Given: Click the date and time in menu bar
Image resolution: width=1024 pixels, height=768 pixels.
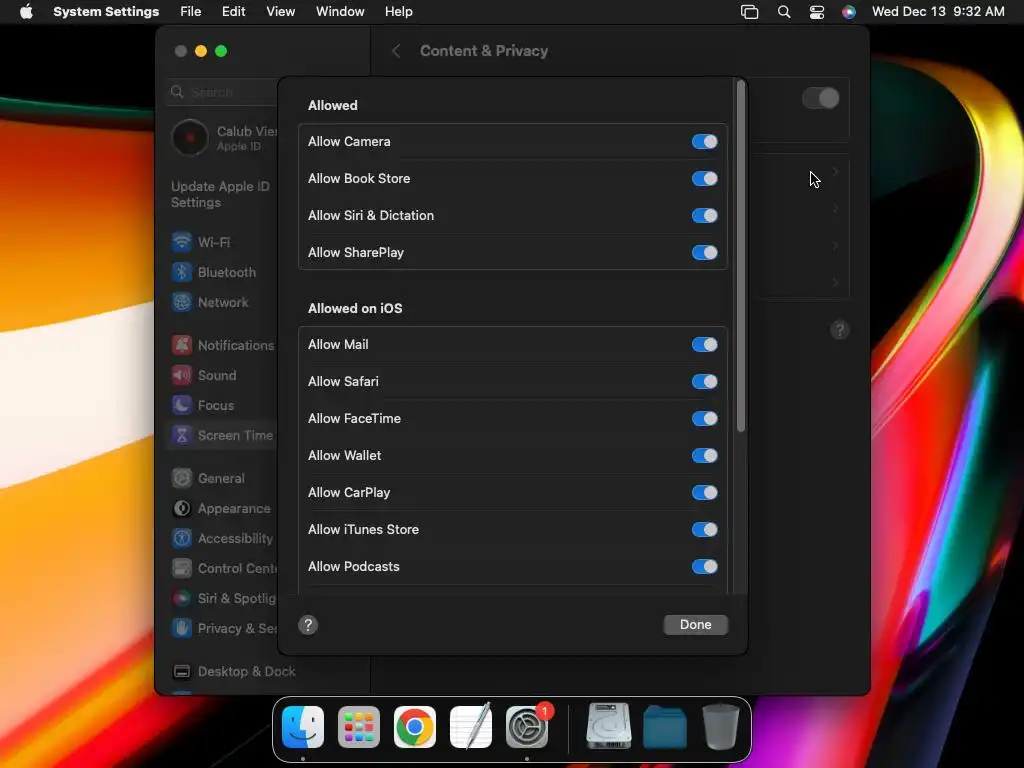Looking at the screenshot, I should click(x=938, y=12).
